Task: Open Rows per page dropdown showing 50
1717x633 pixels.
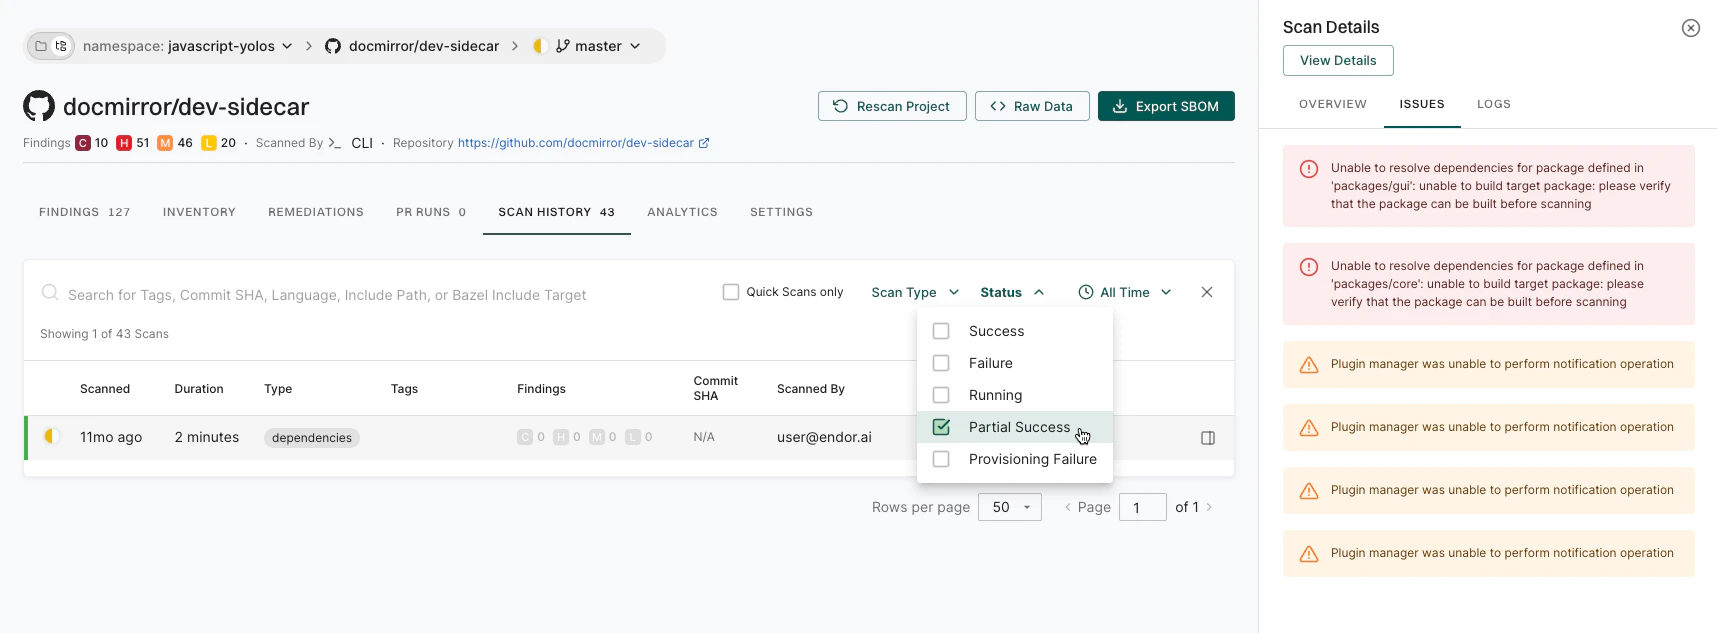Action: click(1010, 507)
